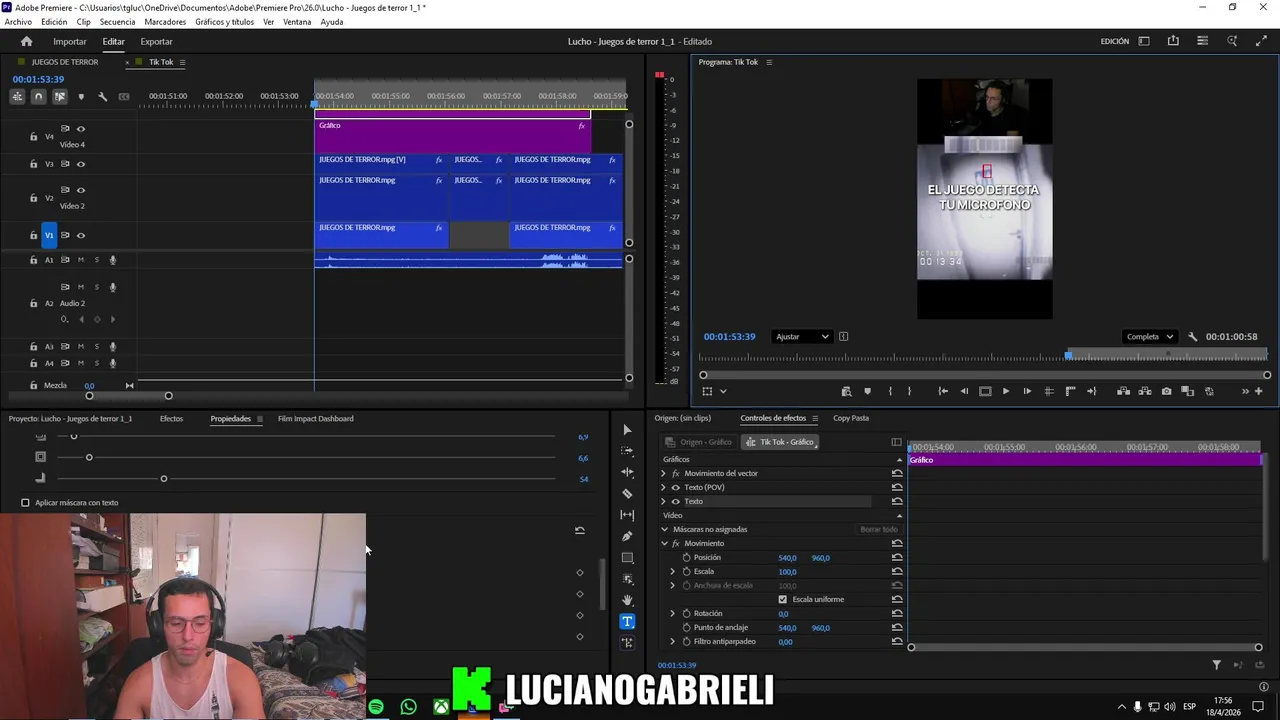
Task: Click Lift button in Program monitor
Action: [1123, 391]
